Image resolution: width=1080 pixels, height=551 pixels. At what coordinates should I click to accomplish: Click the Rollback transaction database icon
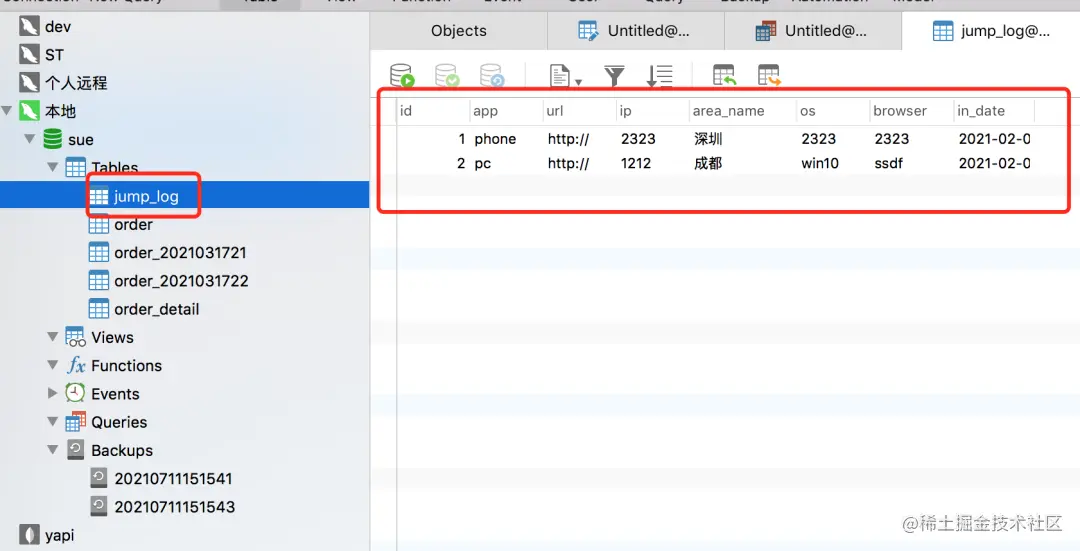point(492,75)
